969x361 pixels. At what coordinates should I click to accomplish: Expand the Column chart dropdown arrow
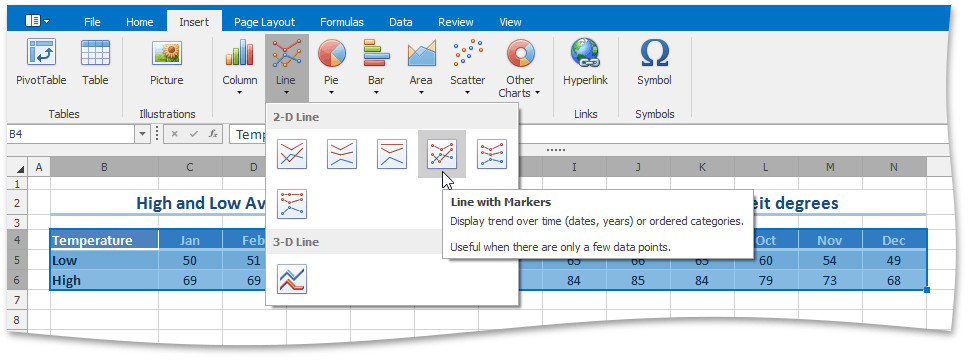coord(240,93)
